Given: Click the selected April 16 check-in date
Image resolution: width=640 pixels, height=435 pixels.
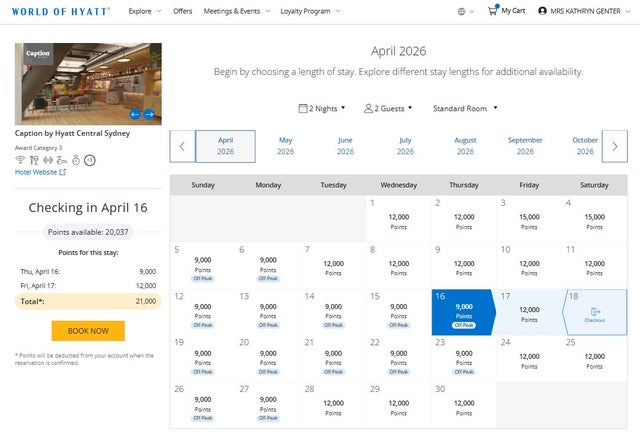Looking at the screenshot, I should click(464, 312).
